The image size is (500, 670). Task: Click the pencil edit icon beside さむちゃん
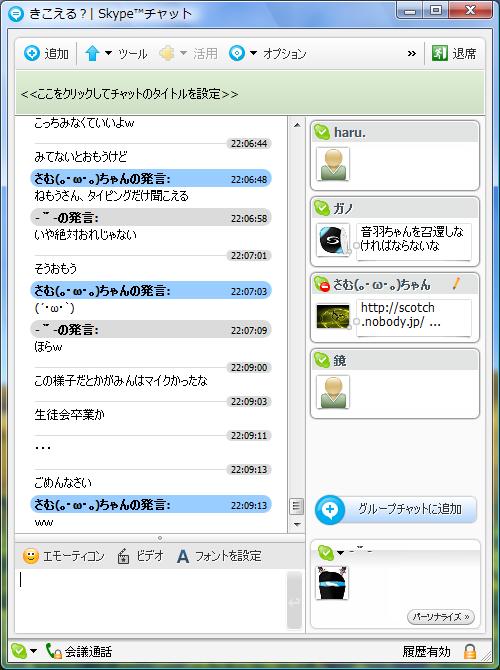[x=456, y=283]
